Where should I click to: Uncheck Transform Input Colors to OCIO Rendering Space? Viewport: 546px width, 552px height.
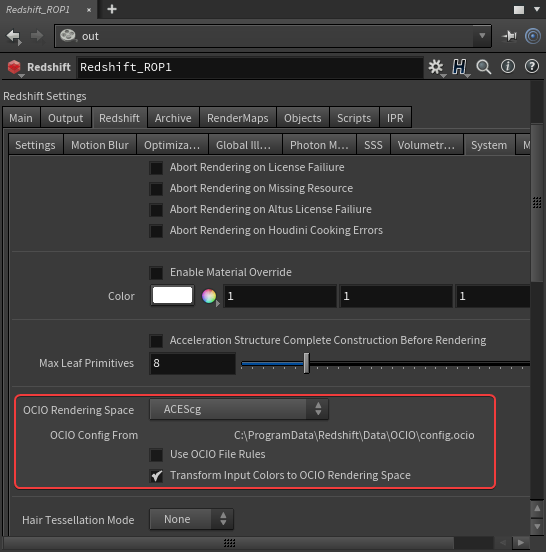coord(156,476)
